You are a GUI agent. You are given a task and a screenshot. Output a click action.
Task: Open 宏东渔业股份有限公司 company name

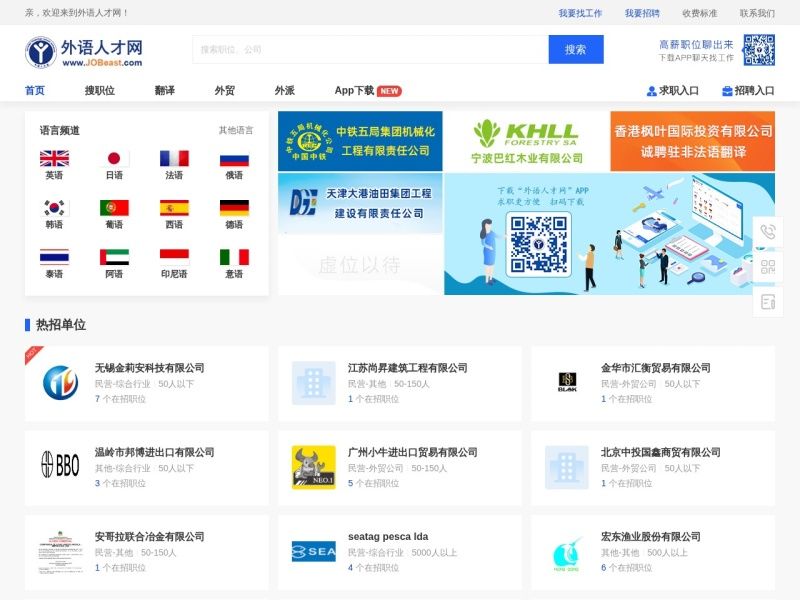[651, 537]
